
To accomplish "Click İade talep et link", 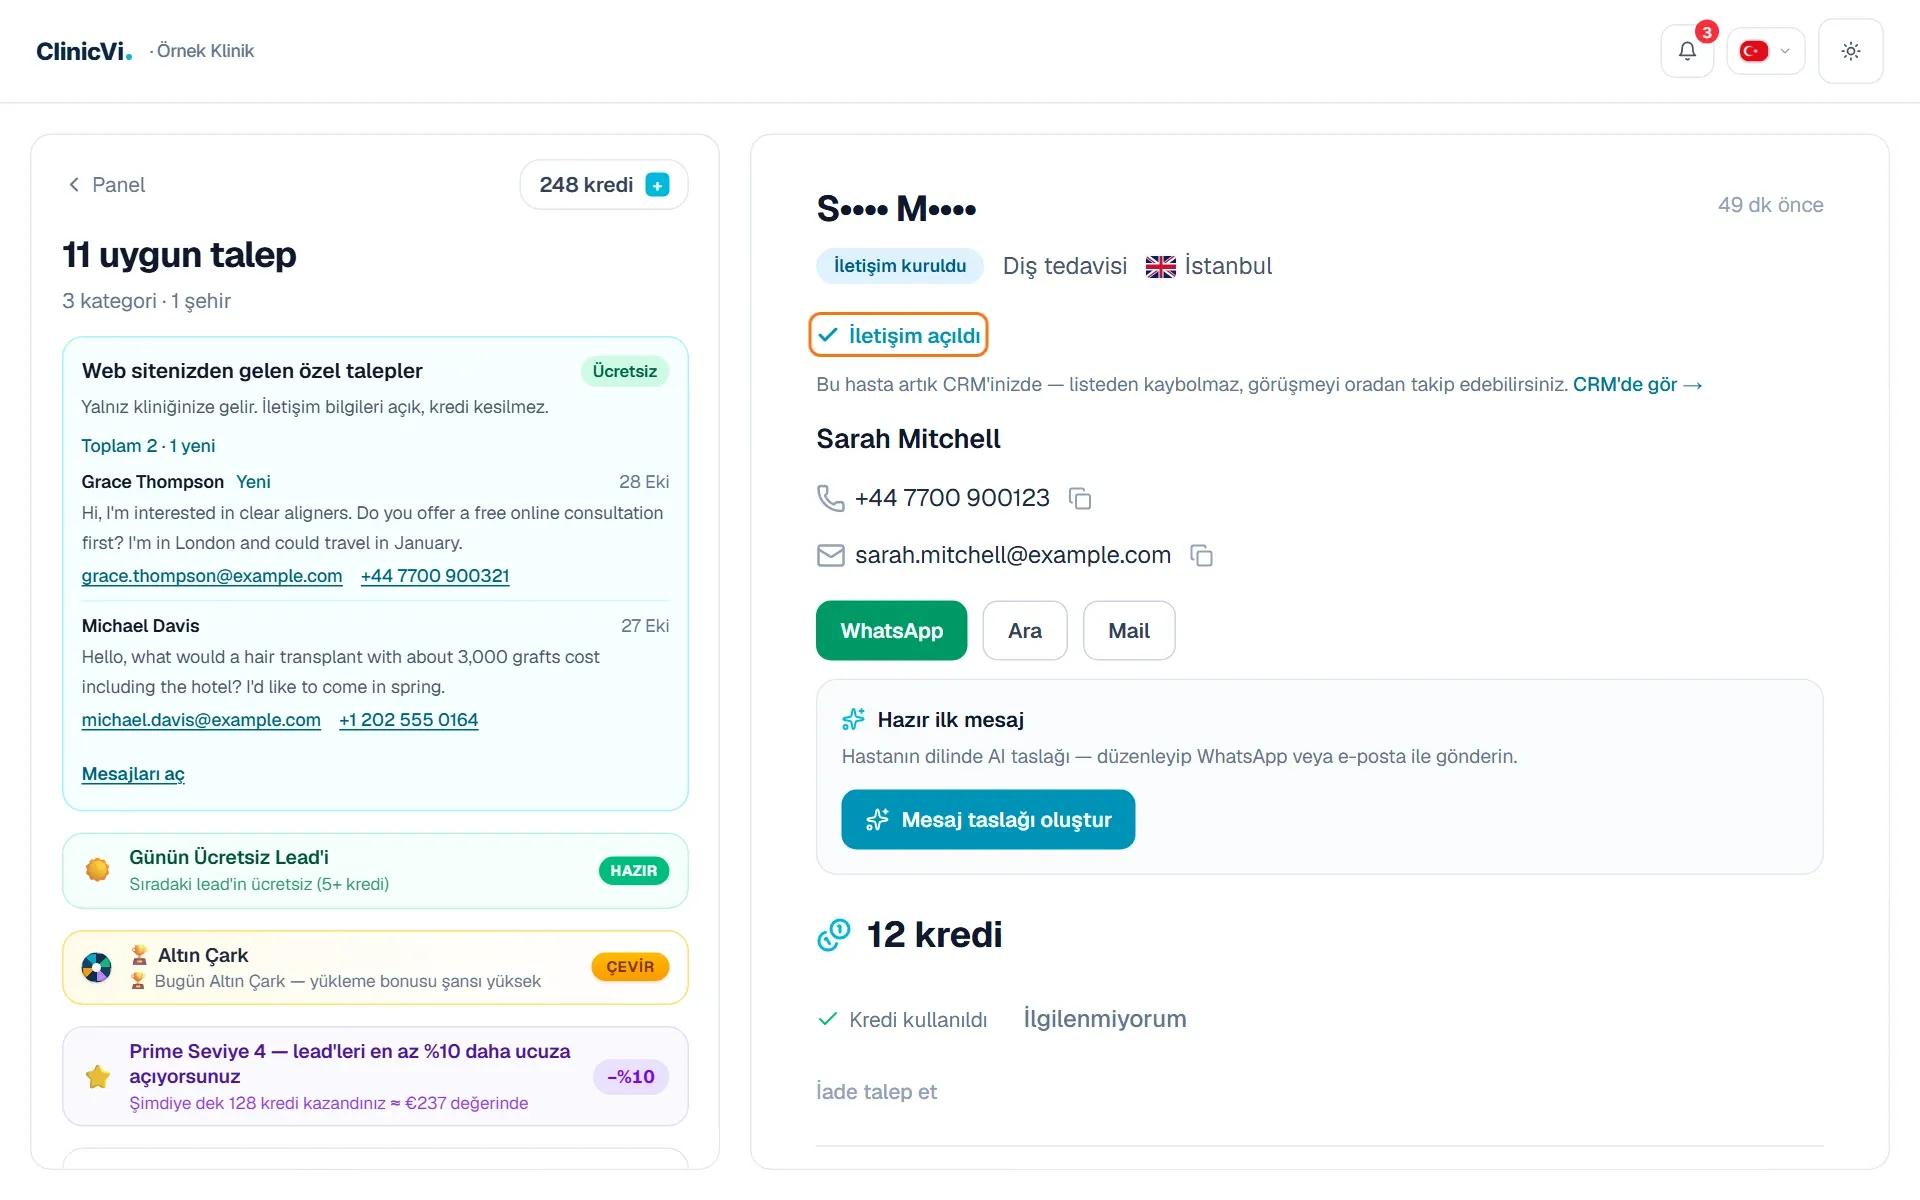I will [x=877, y=1092].
